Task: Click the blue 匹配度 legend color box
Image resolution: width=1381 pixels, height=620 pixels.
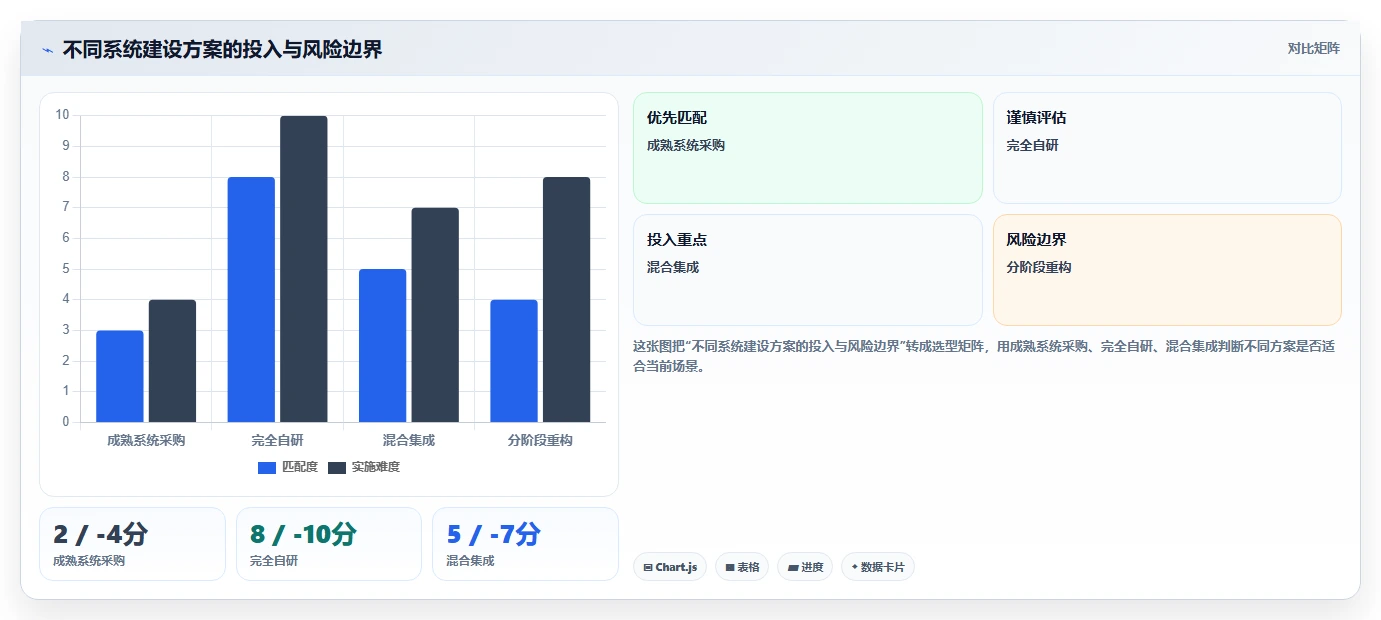Action: coord(267,468)
